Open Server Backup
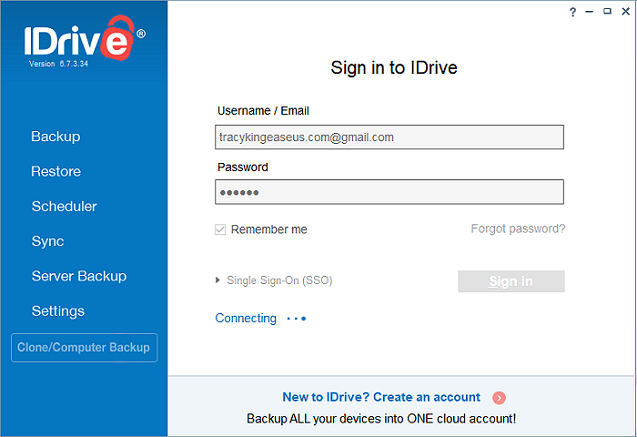Viewport: 637px width, 437px height. click(x=79, y=276)
